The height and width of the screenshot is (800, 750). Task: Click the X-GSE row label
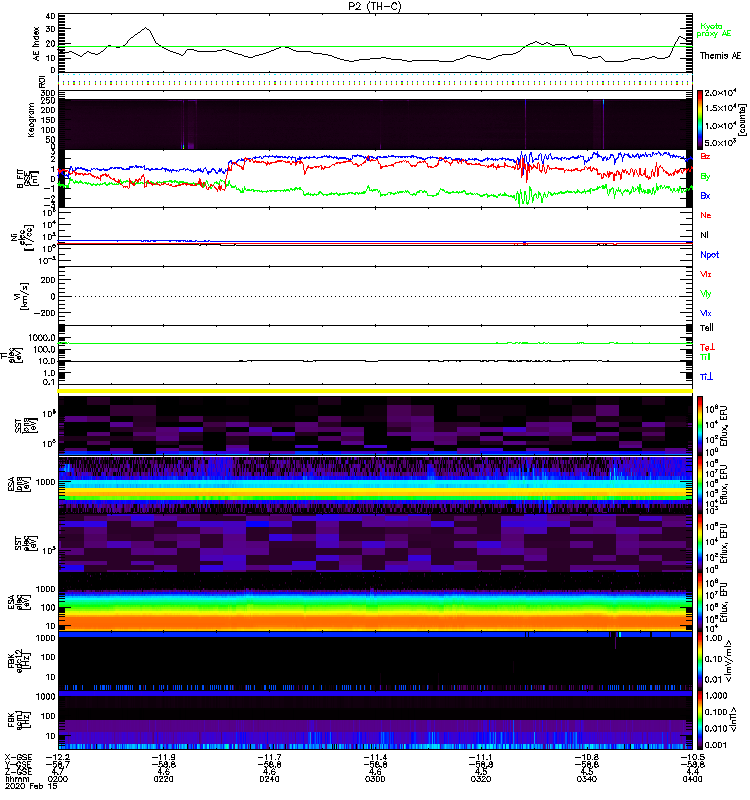pos(18,757)
